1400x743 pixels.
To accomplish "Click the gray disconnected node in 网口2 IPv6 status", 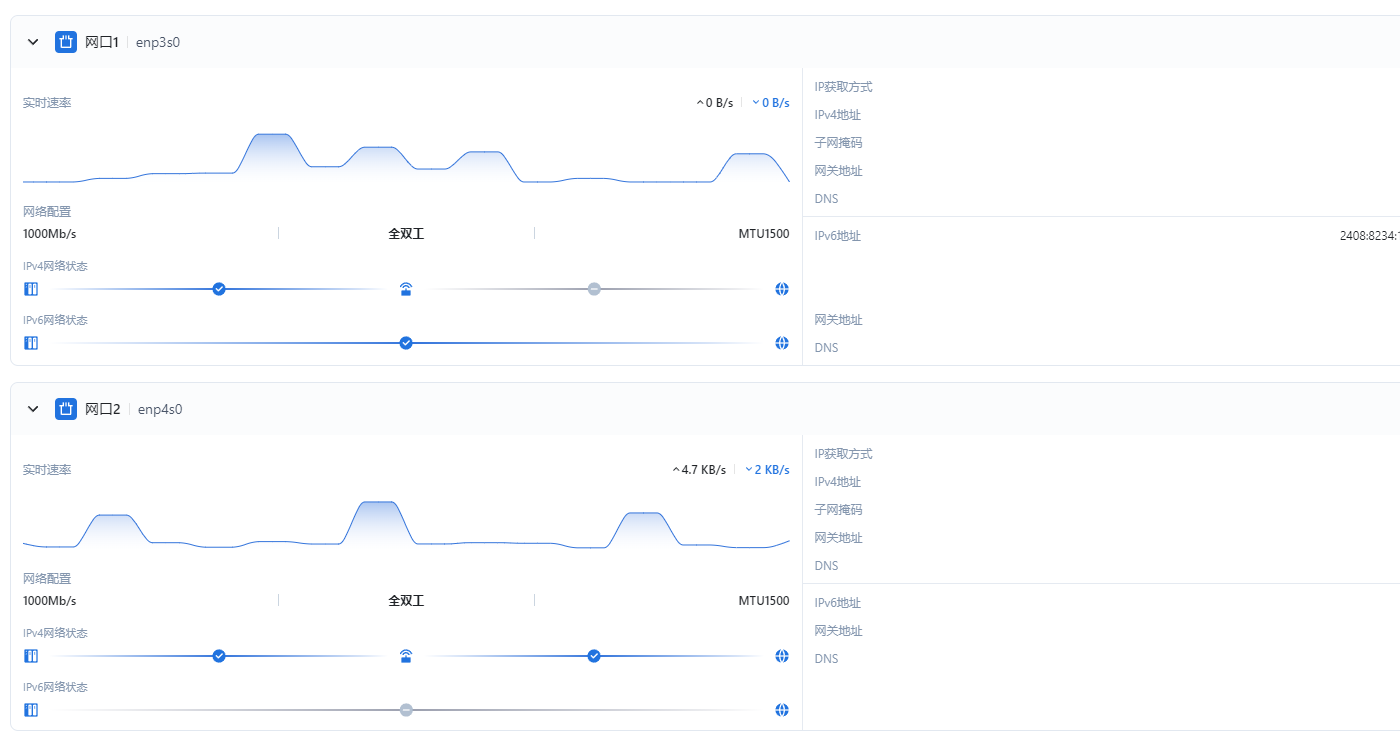I will coord(406,710).
